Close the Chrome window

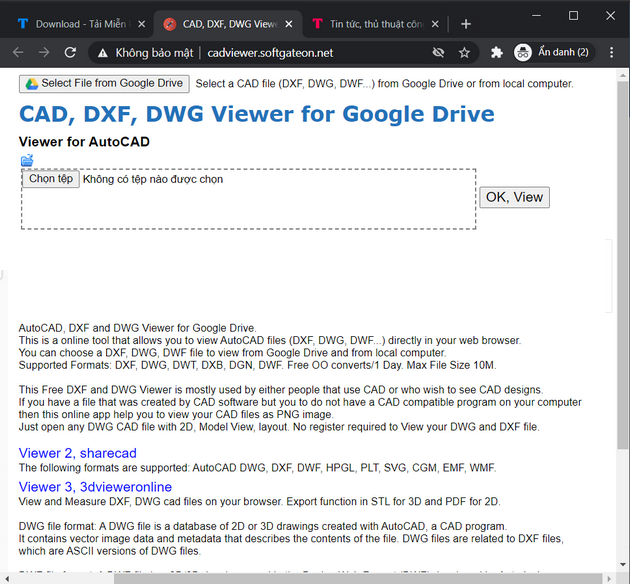pos(610,16)
